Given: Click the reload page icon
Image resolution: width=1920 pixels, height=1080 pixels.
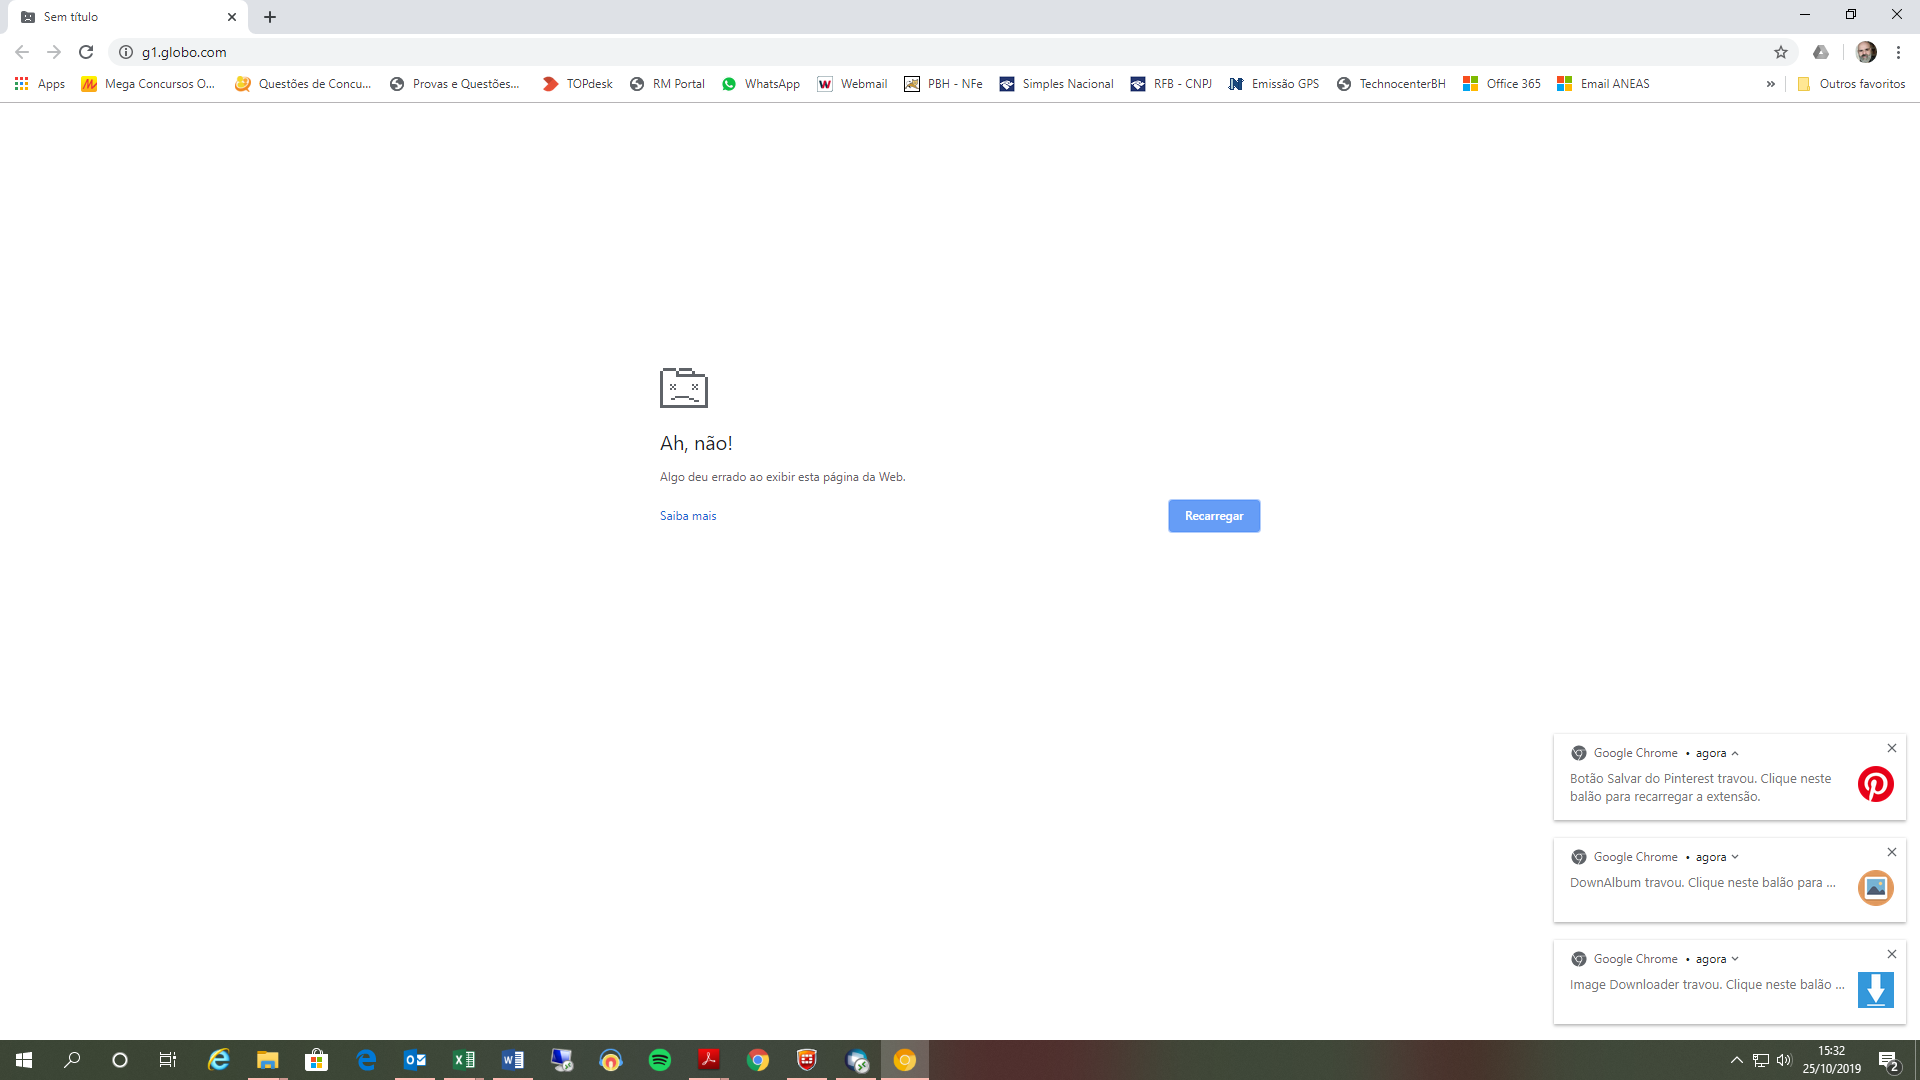Looking at the screenshot, I should tap(86, 52).
